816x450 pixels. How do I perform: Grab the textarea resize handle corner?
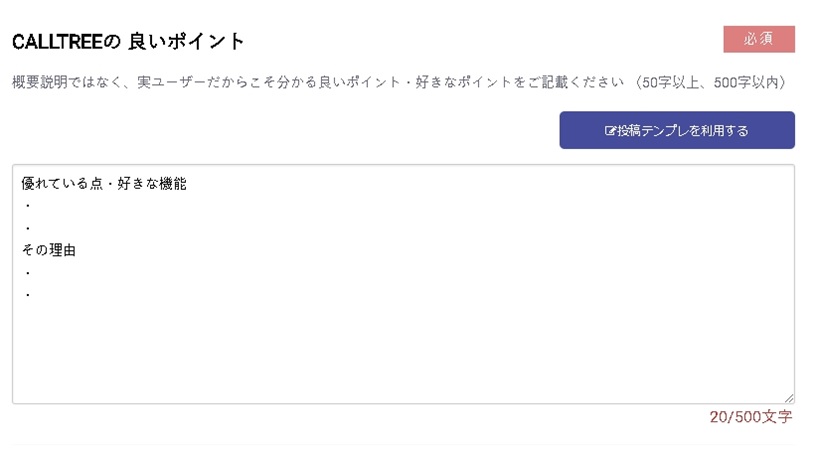[789, 398]
